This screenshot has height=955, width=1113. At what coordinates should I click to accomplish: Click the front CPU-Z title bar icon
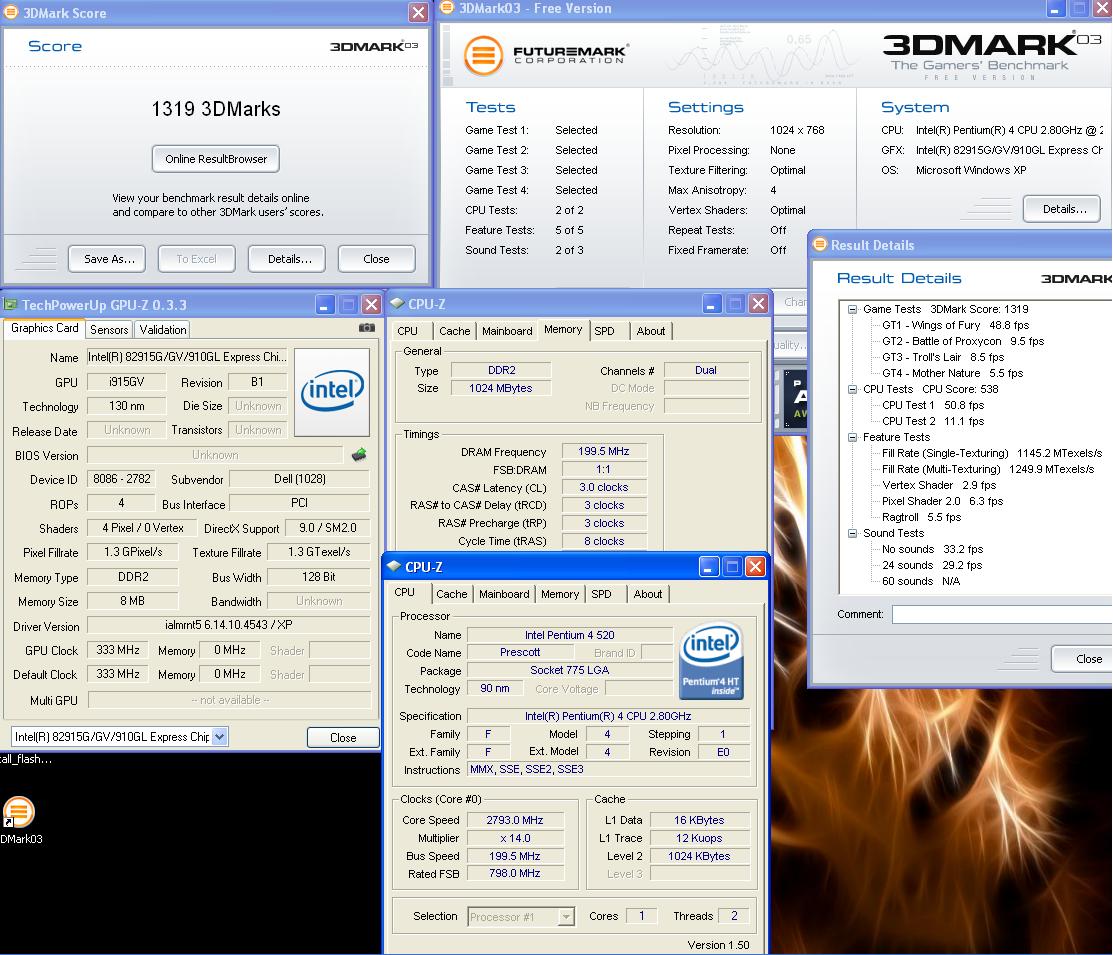[394, 566]
